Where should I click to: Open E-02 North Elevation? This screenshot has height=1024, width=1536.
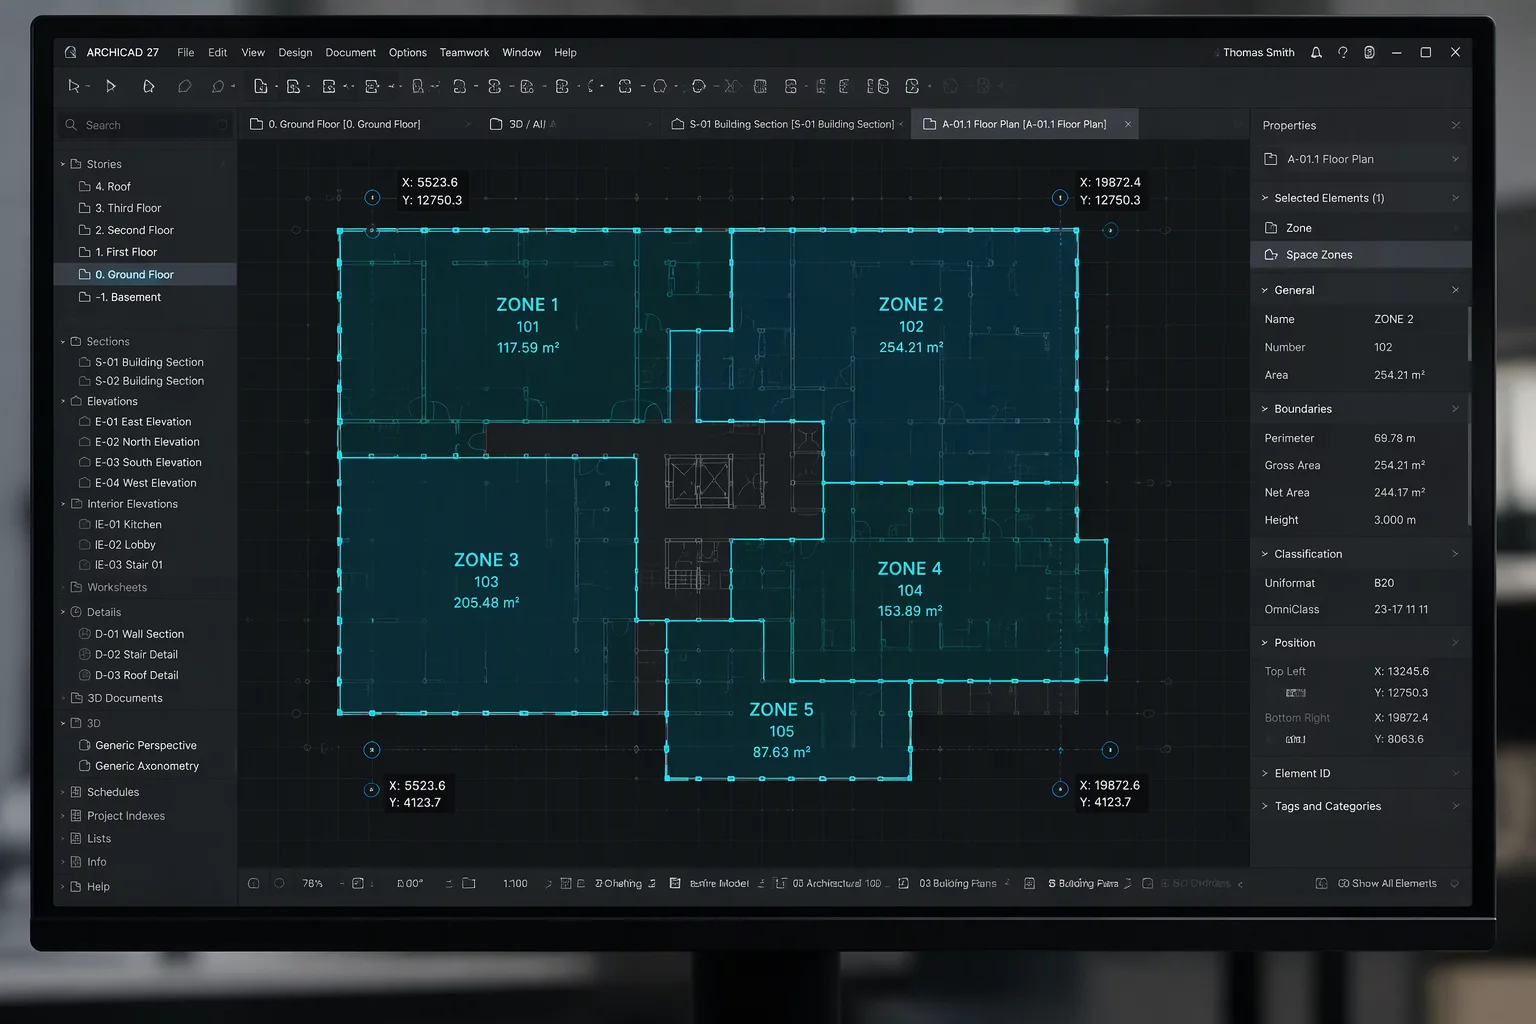[147, 442]
